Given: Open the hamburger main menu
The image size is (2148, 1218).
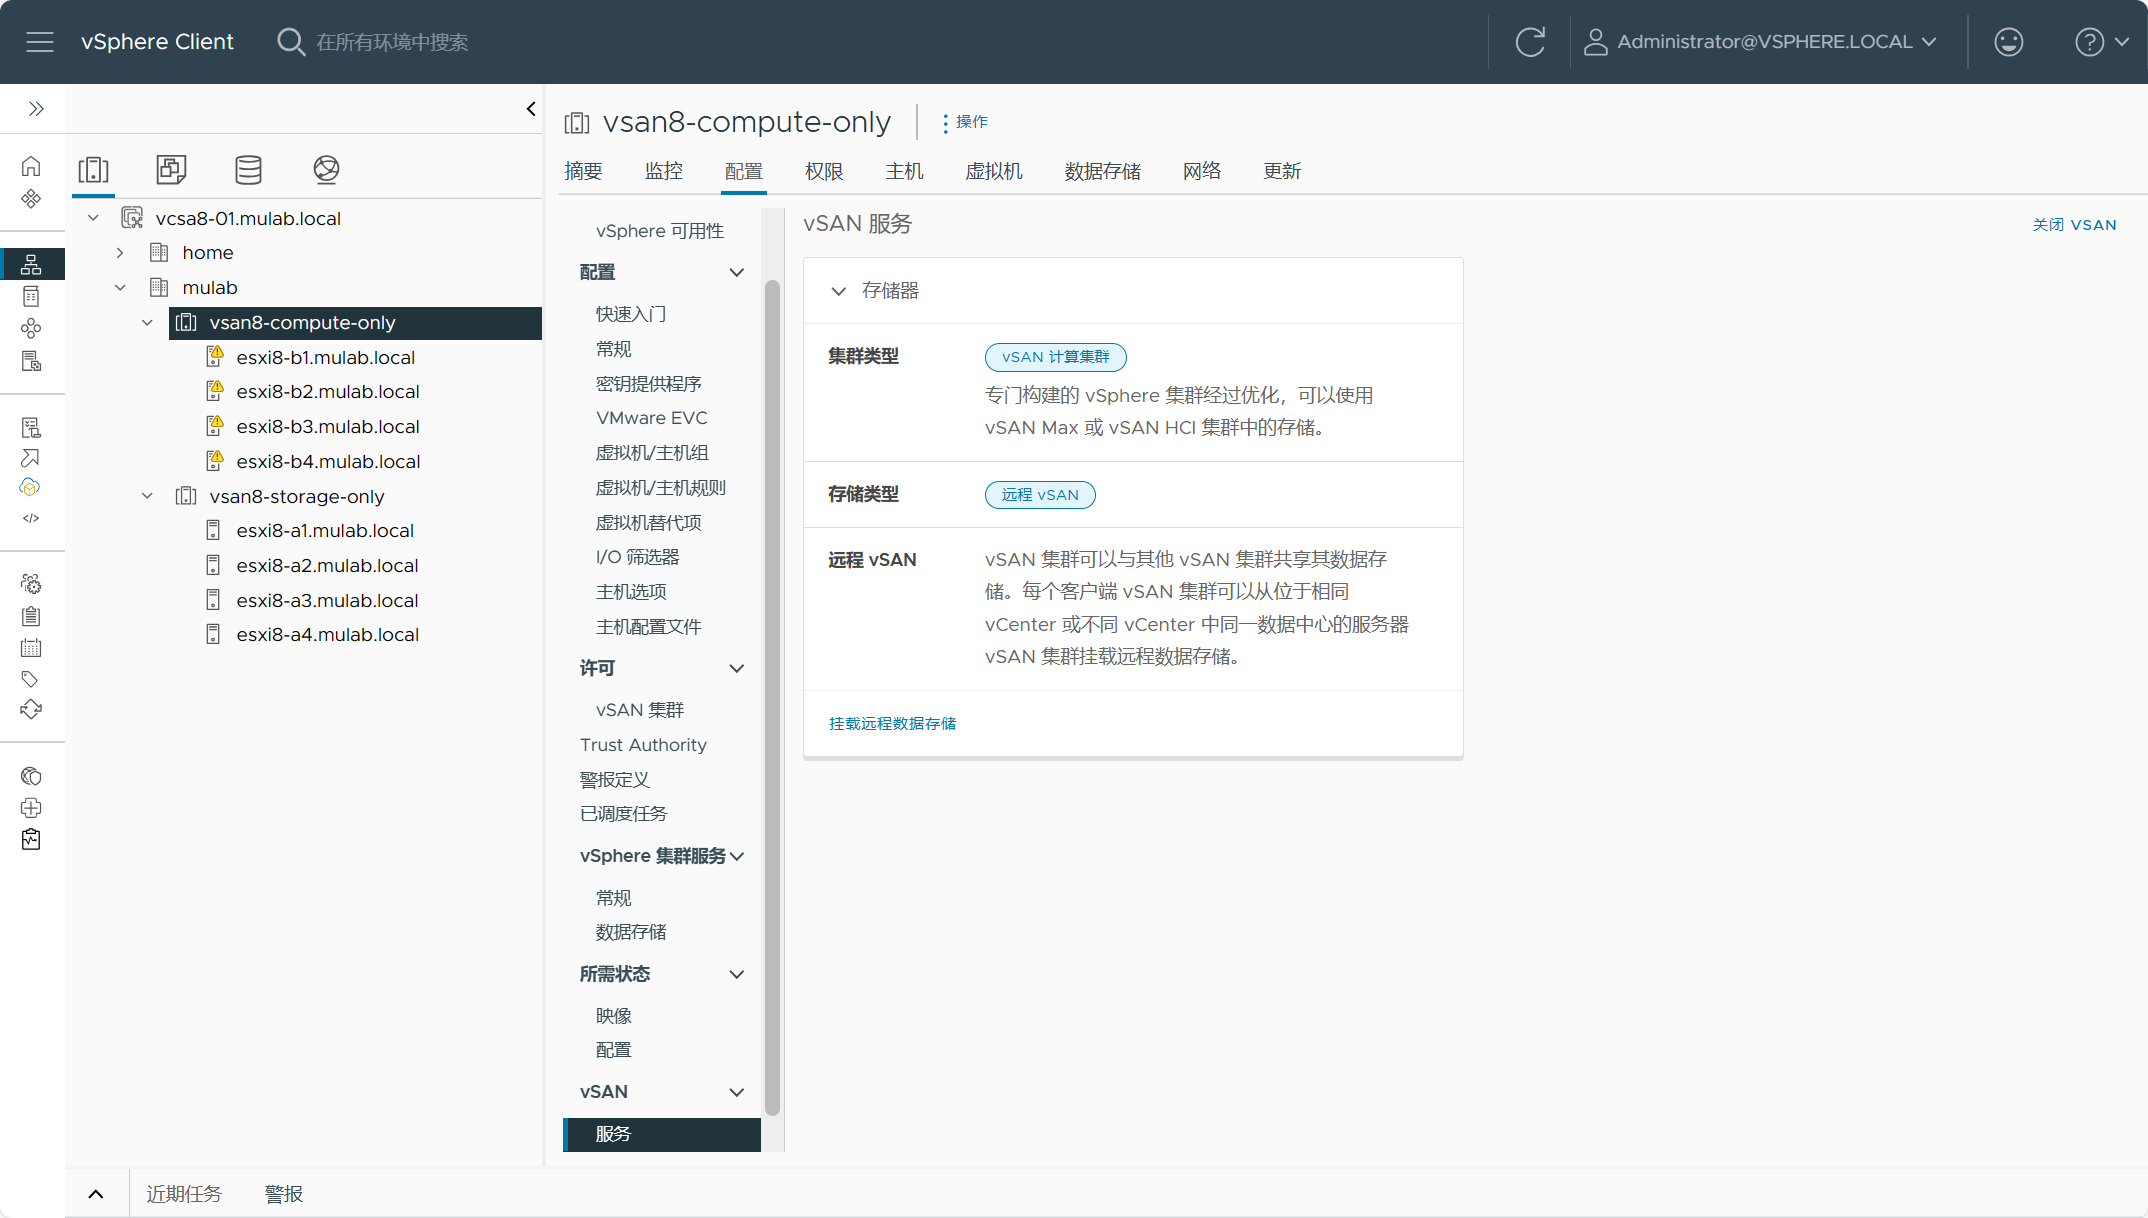Looking at the screenshot, I should coord(40,42).
